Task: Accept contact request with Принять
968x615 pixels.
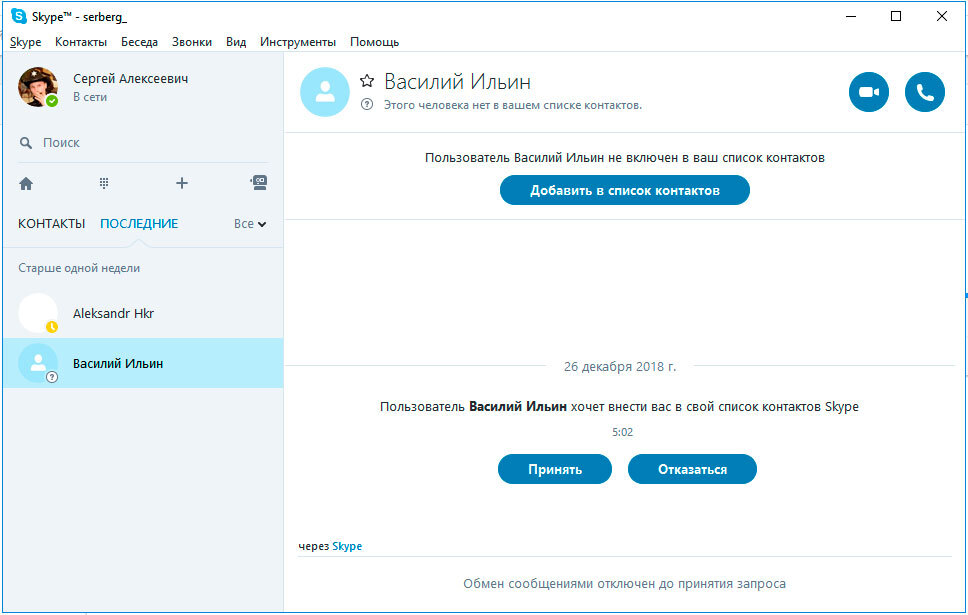Action: tap(554, 469)
